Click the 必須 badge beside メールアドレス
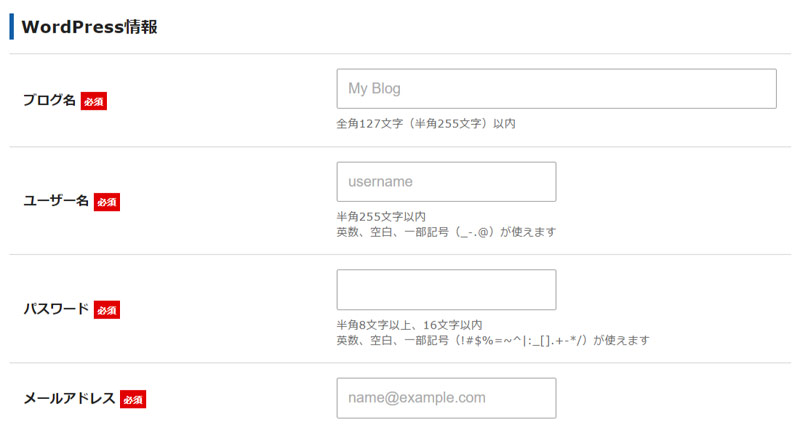800x429 pixels. [133, 399]
